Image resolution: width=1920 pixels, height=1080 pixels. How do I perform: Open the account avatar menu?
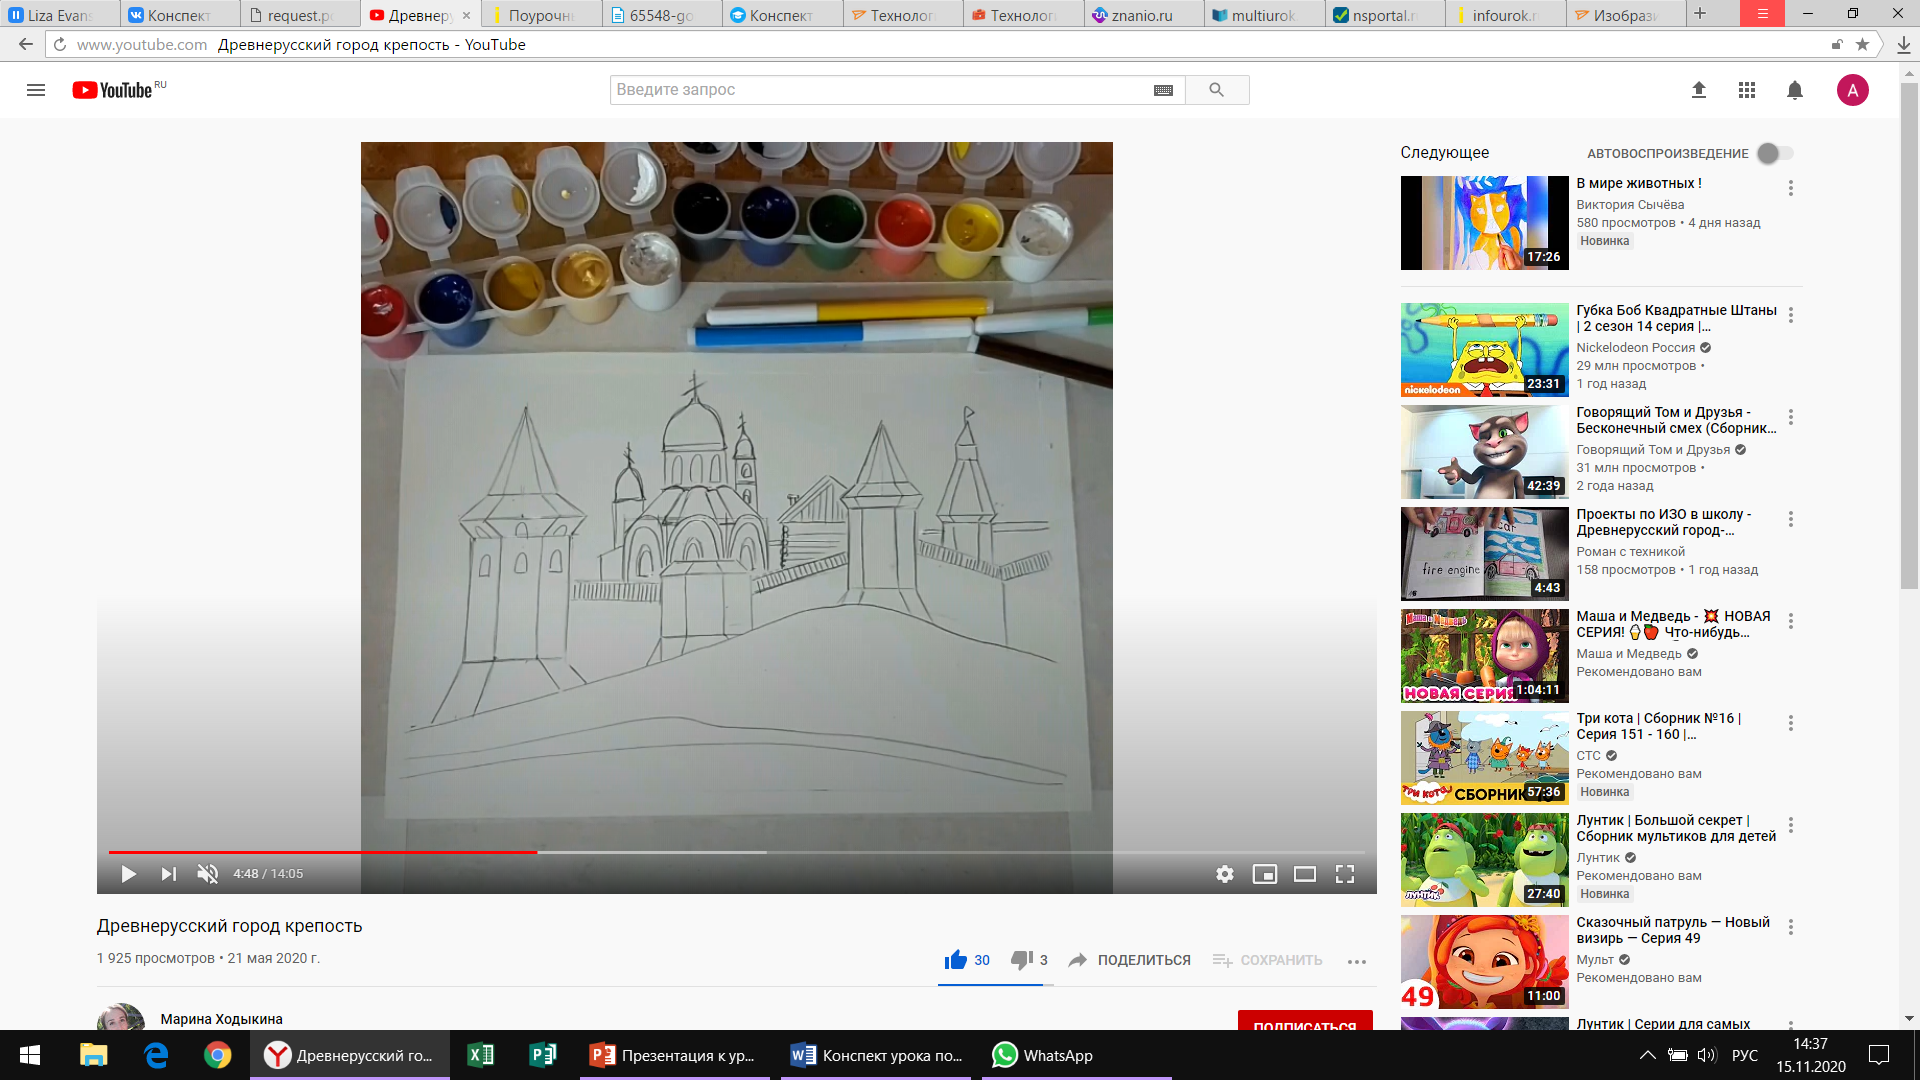click(1852, 90)
